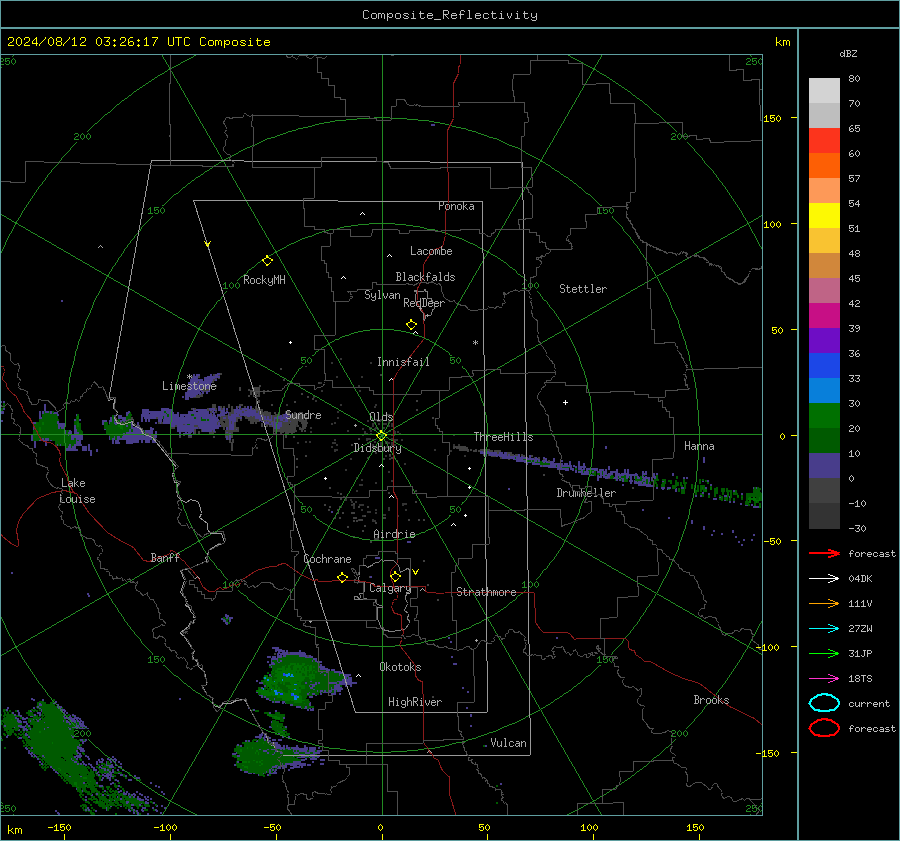The height and width of the screenshot is (841, 900).
Task: Click the Brooks label
Action: point(711,700)
